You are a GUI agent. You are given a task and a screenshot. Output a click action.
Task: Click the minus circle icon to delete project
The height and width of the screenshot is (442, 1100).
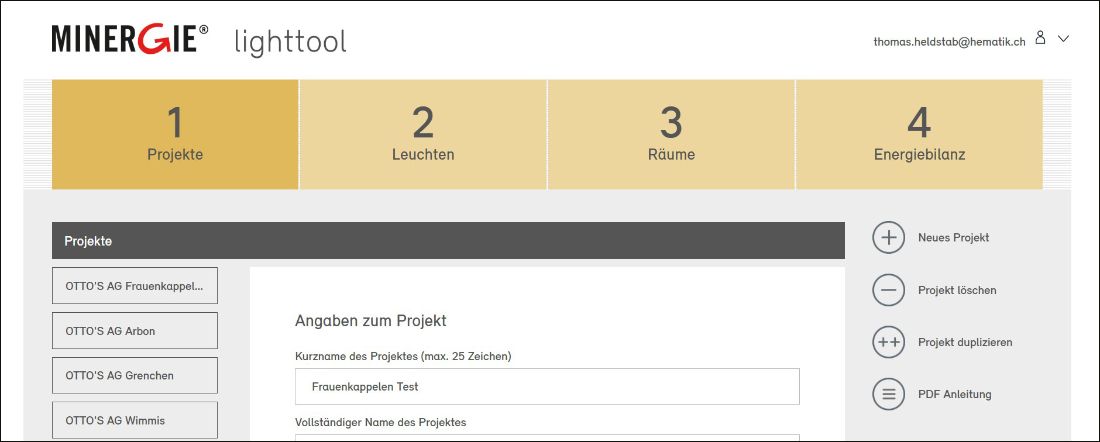point(889,290)
